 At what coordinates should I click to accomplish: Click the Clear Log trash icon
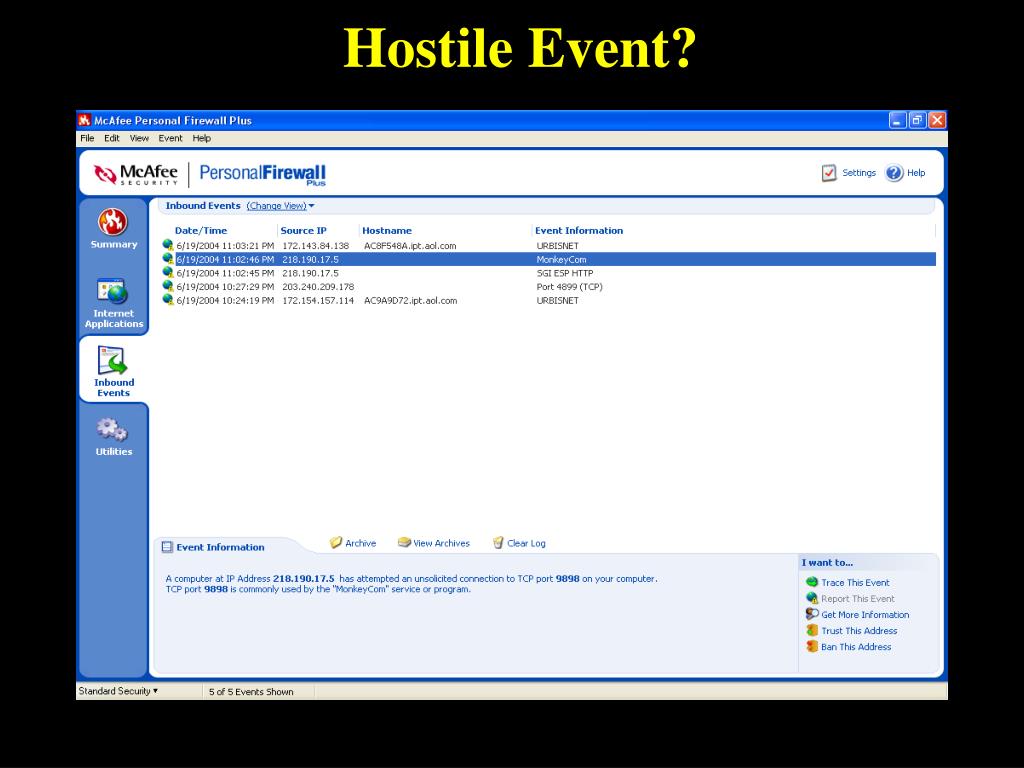[x=498, y=543]
